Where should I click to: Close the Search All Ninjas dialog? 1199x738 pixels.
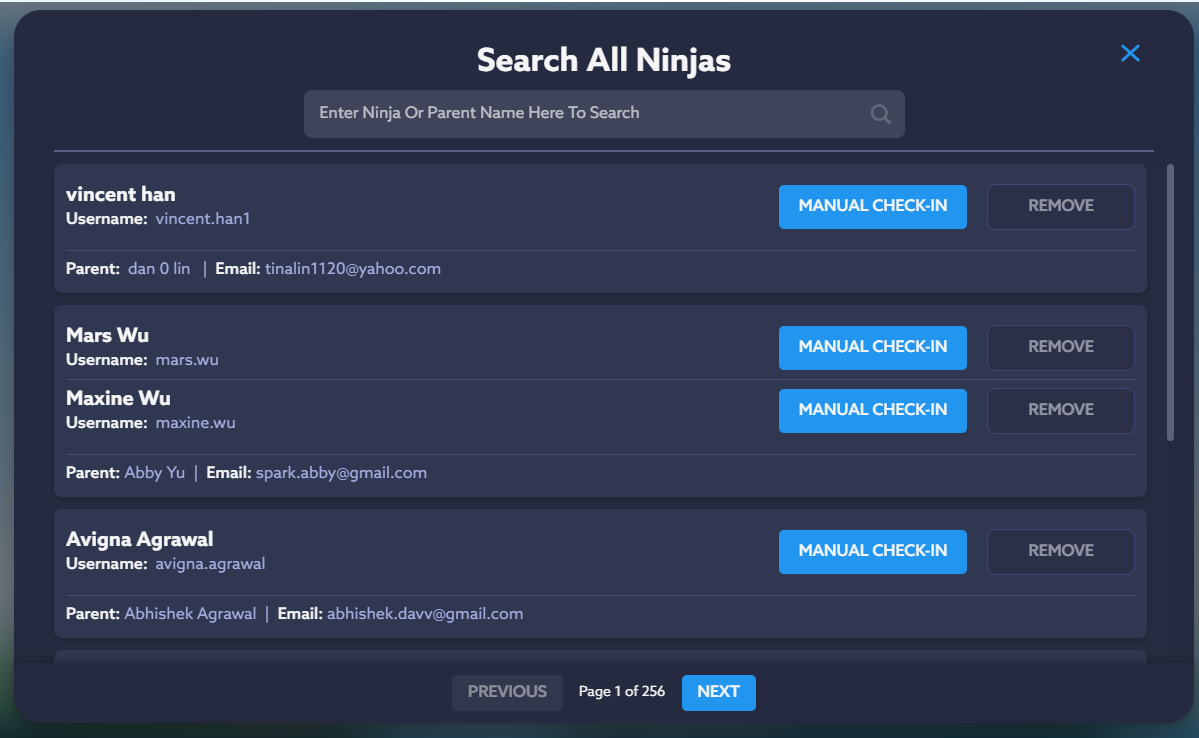[x=1130, y=53]
